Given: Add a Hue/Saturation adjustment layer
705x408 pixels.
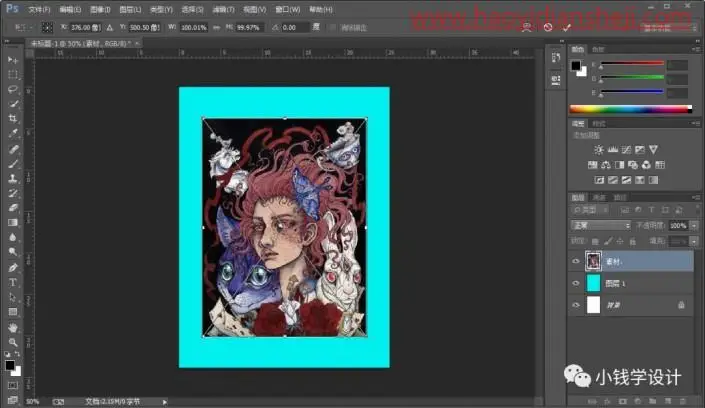Looking at the screenshot, I should tap(593, 165).
